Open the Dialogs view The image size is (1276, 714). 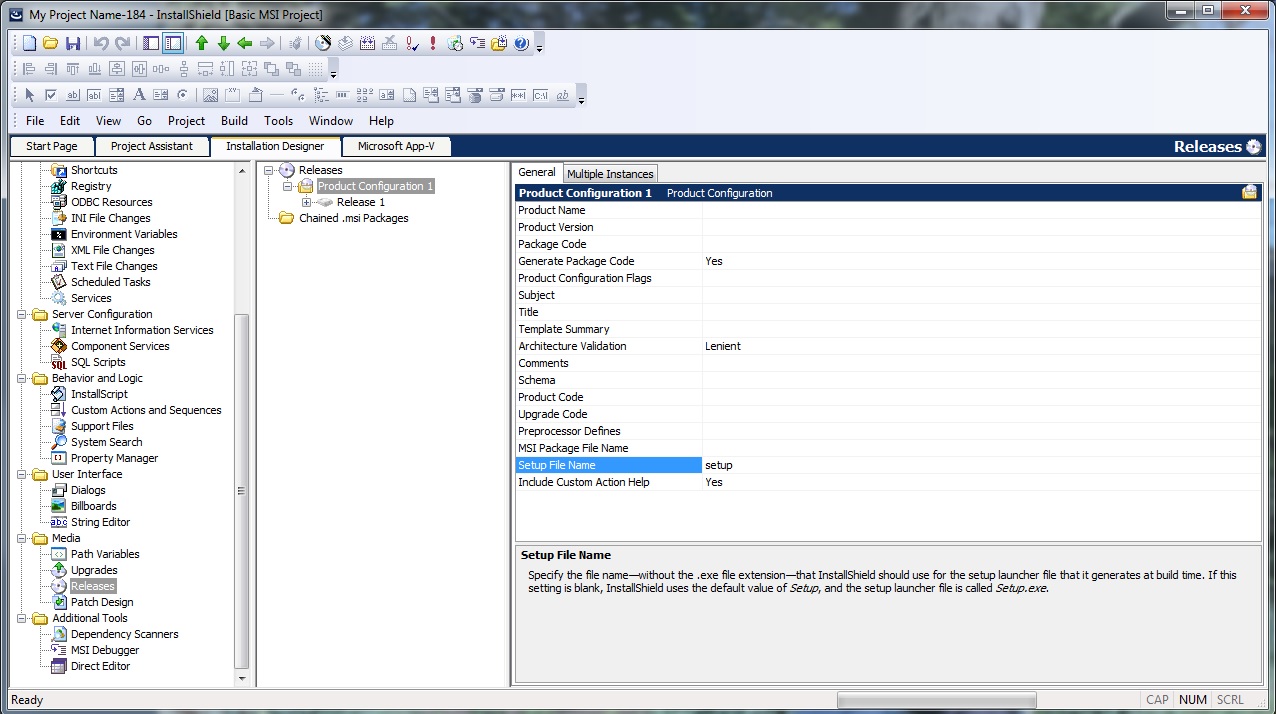[88, 490]
